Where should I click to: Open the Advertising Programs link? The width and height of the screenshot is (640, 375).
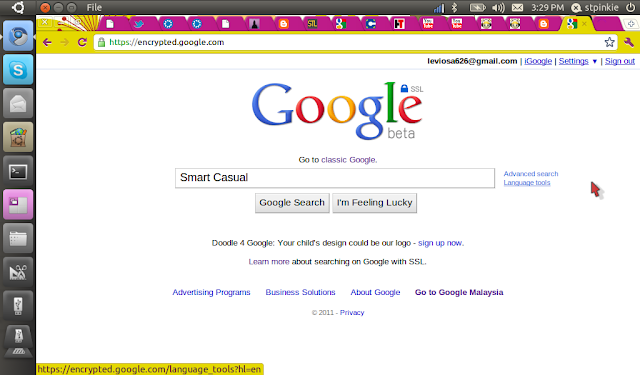click(211, 293)
